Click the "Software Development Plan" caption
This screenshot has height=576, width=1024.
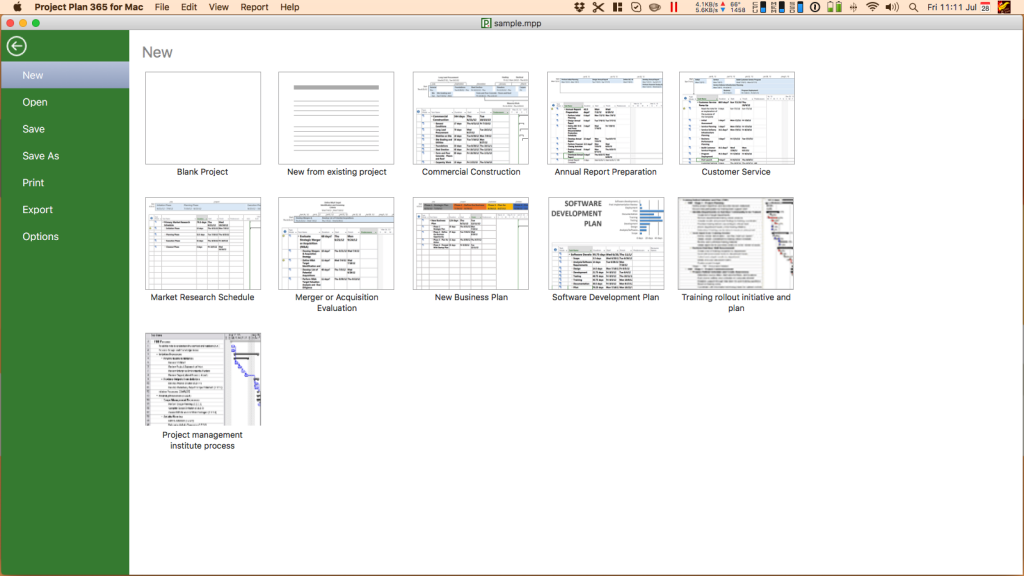(605, 297)
